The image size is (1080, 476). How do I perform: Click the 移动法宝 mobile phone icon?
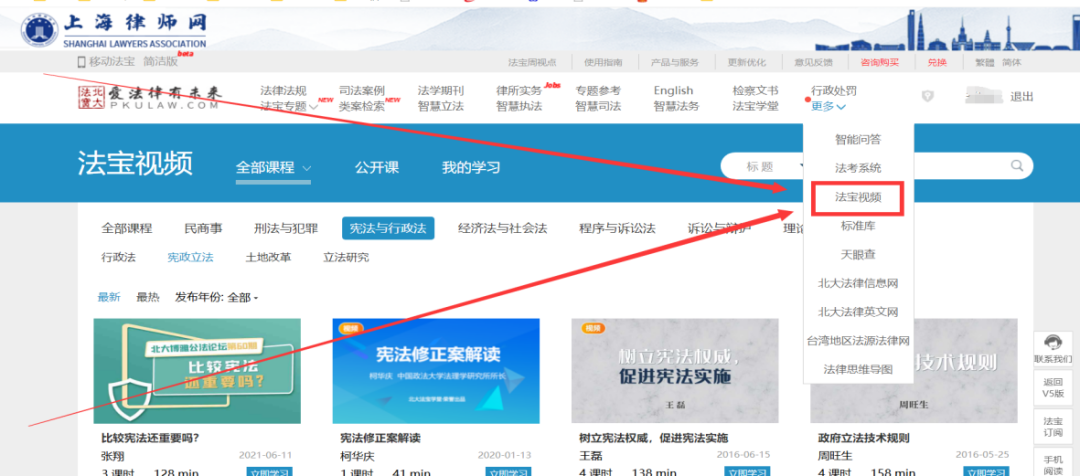[81, 62]
